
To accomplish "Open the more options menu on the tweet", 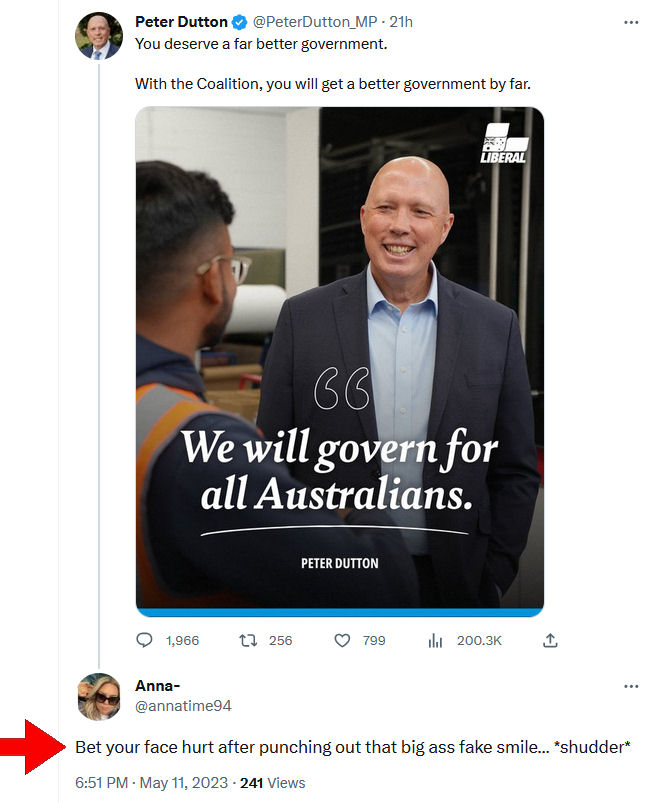I will coord(631,20).
